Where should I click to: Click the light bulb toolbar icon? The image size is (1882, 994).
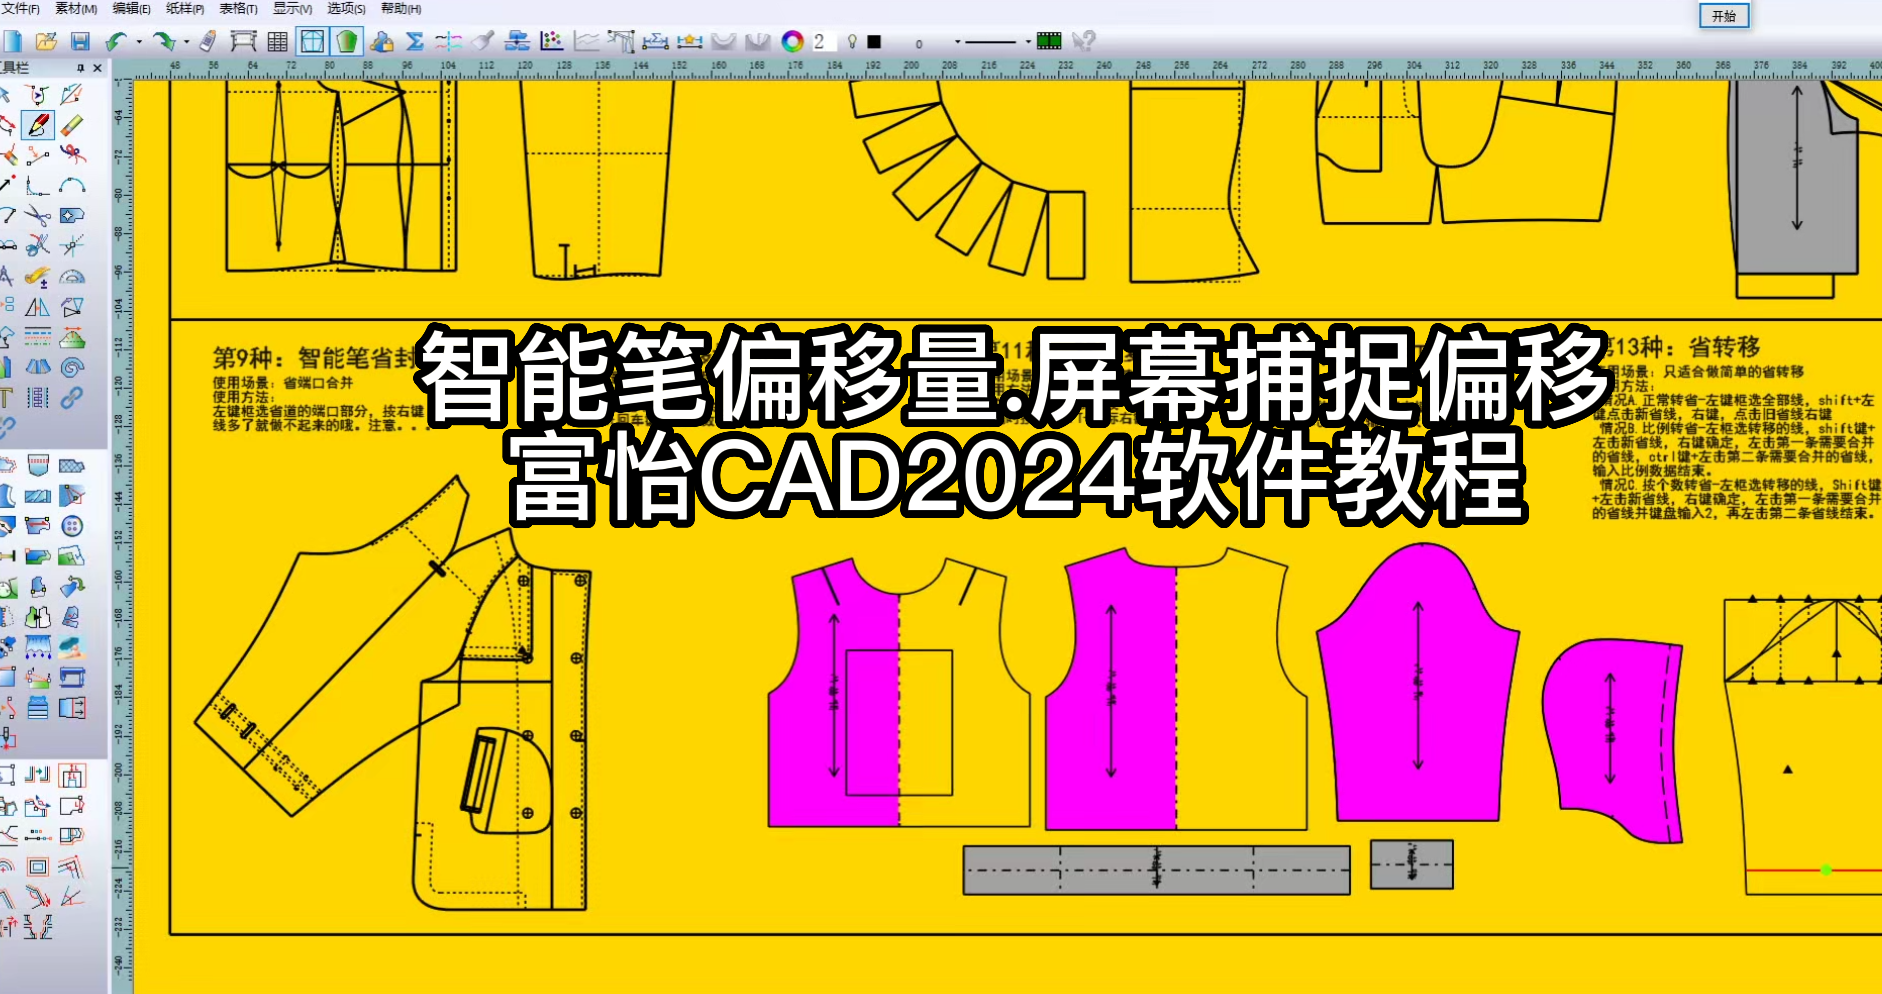[x=852, y=42]
